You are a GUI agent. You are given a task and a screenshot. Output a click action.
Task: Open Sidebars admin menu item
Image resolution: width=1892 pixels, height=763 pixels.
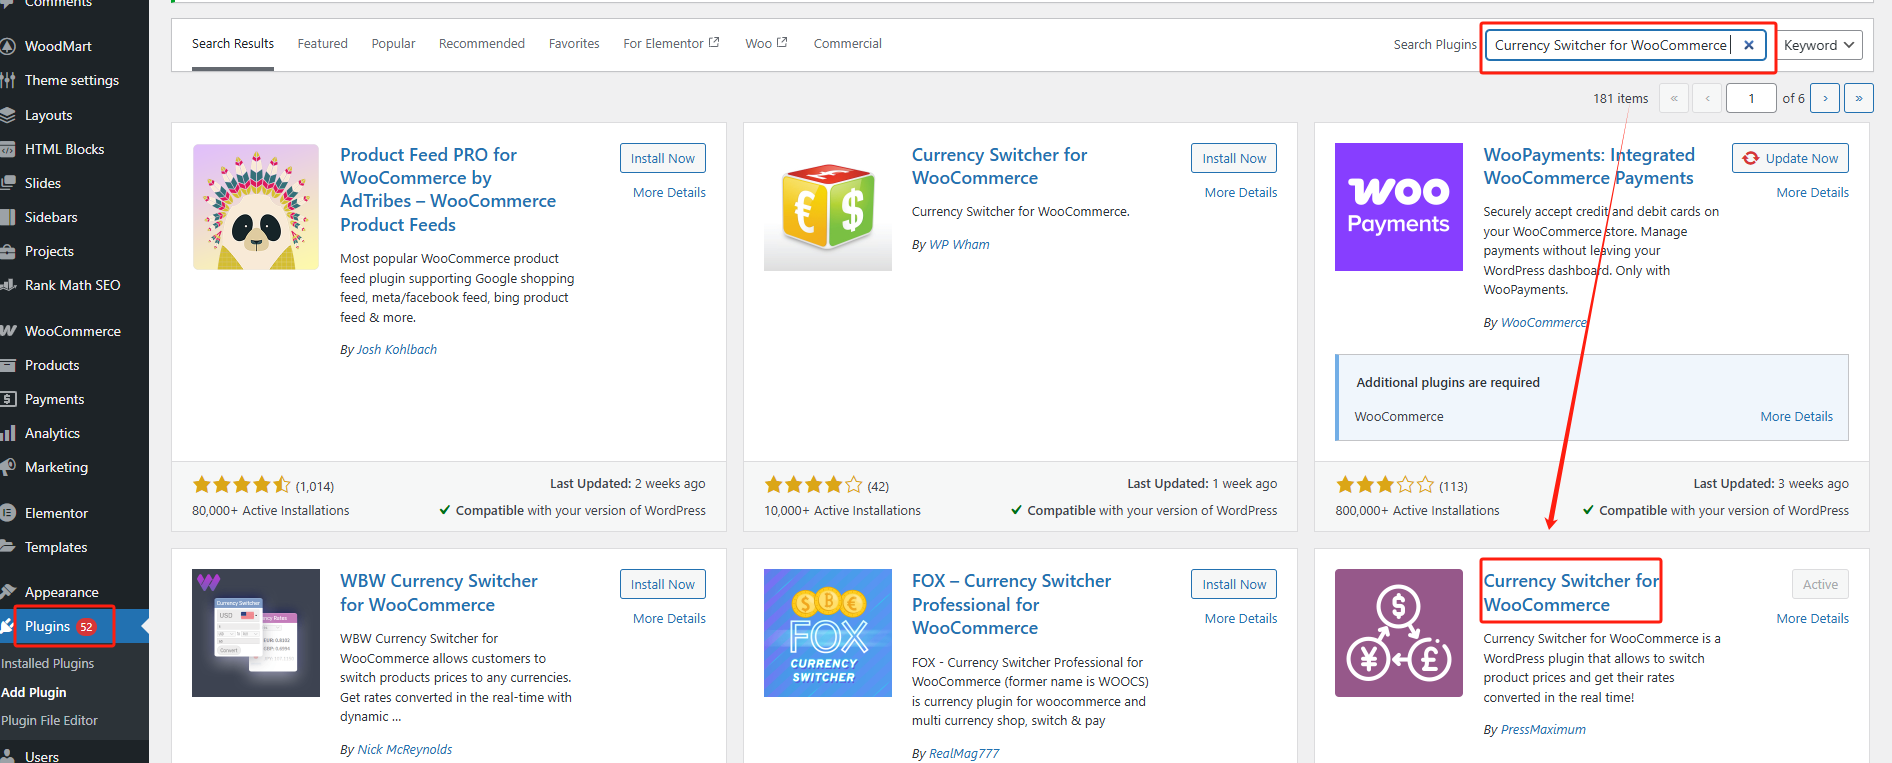pos(51,217)
